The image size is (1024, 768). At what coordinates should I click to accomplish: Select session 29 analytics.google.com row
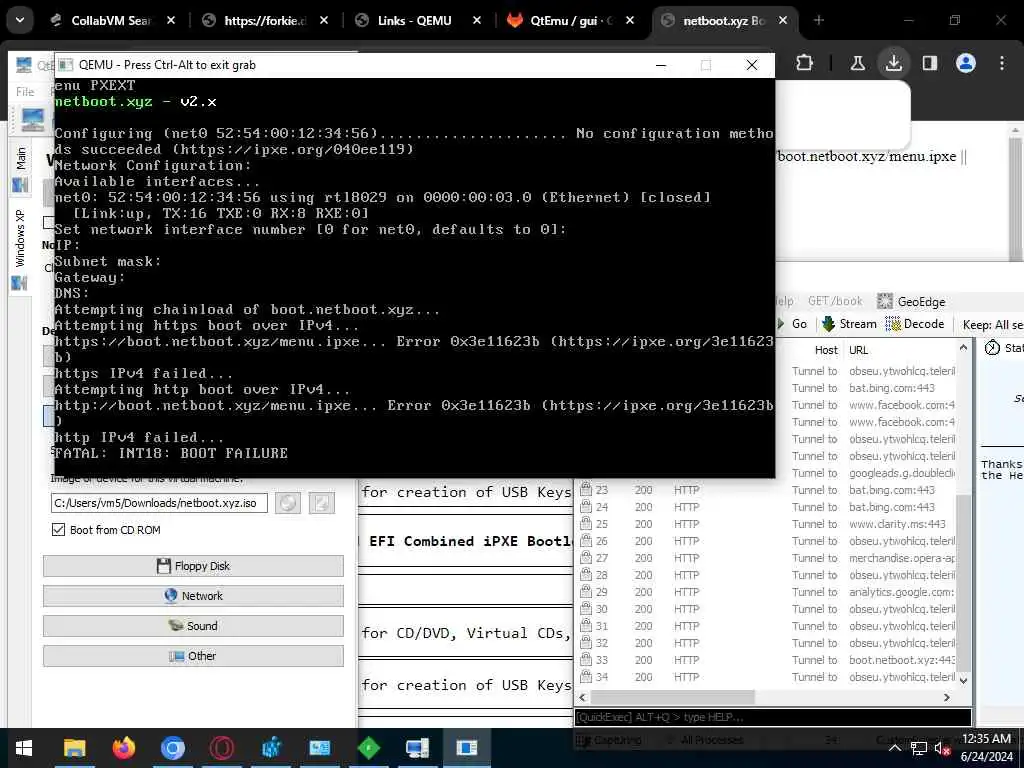click(767, 592)
